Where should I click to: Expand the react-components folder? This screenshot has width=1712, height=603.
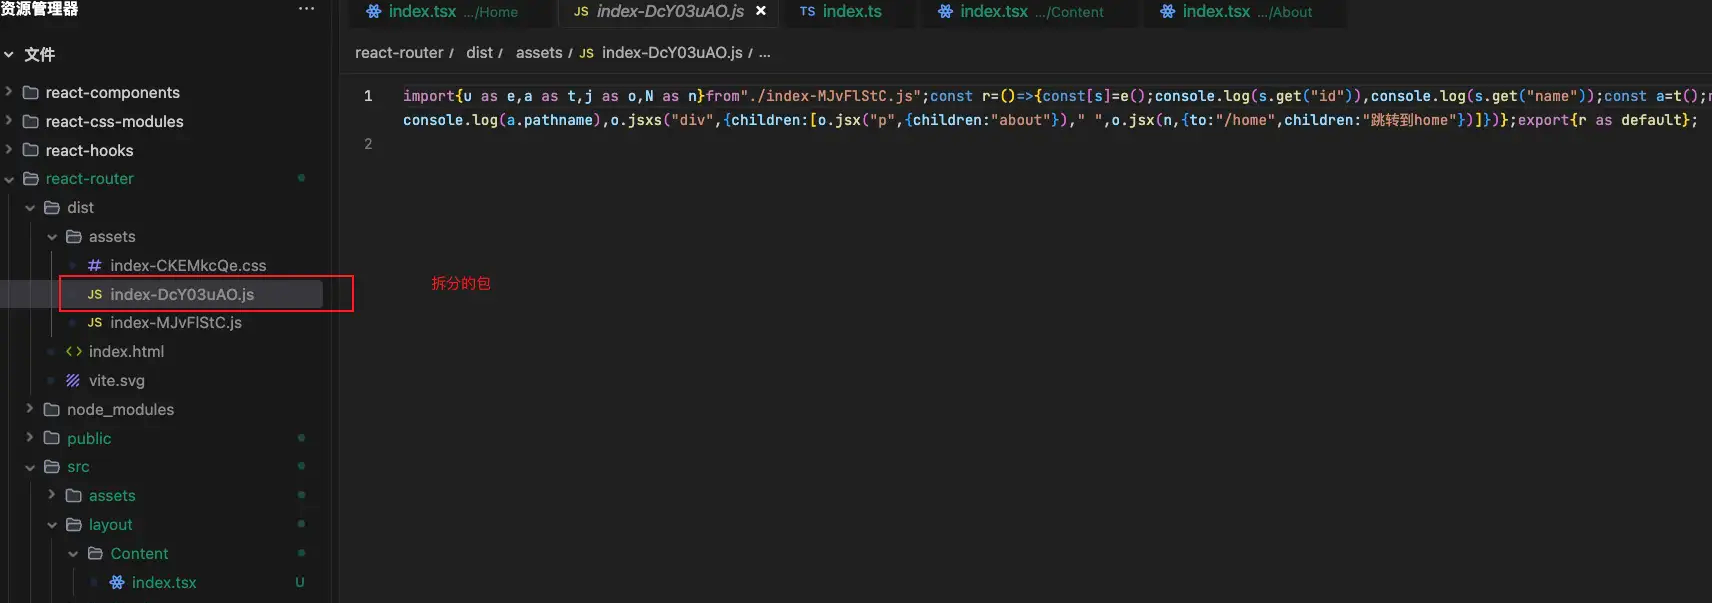9,92
